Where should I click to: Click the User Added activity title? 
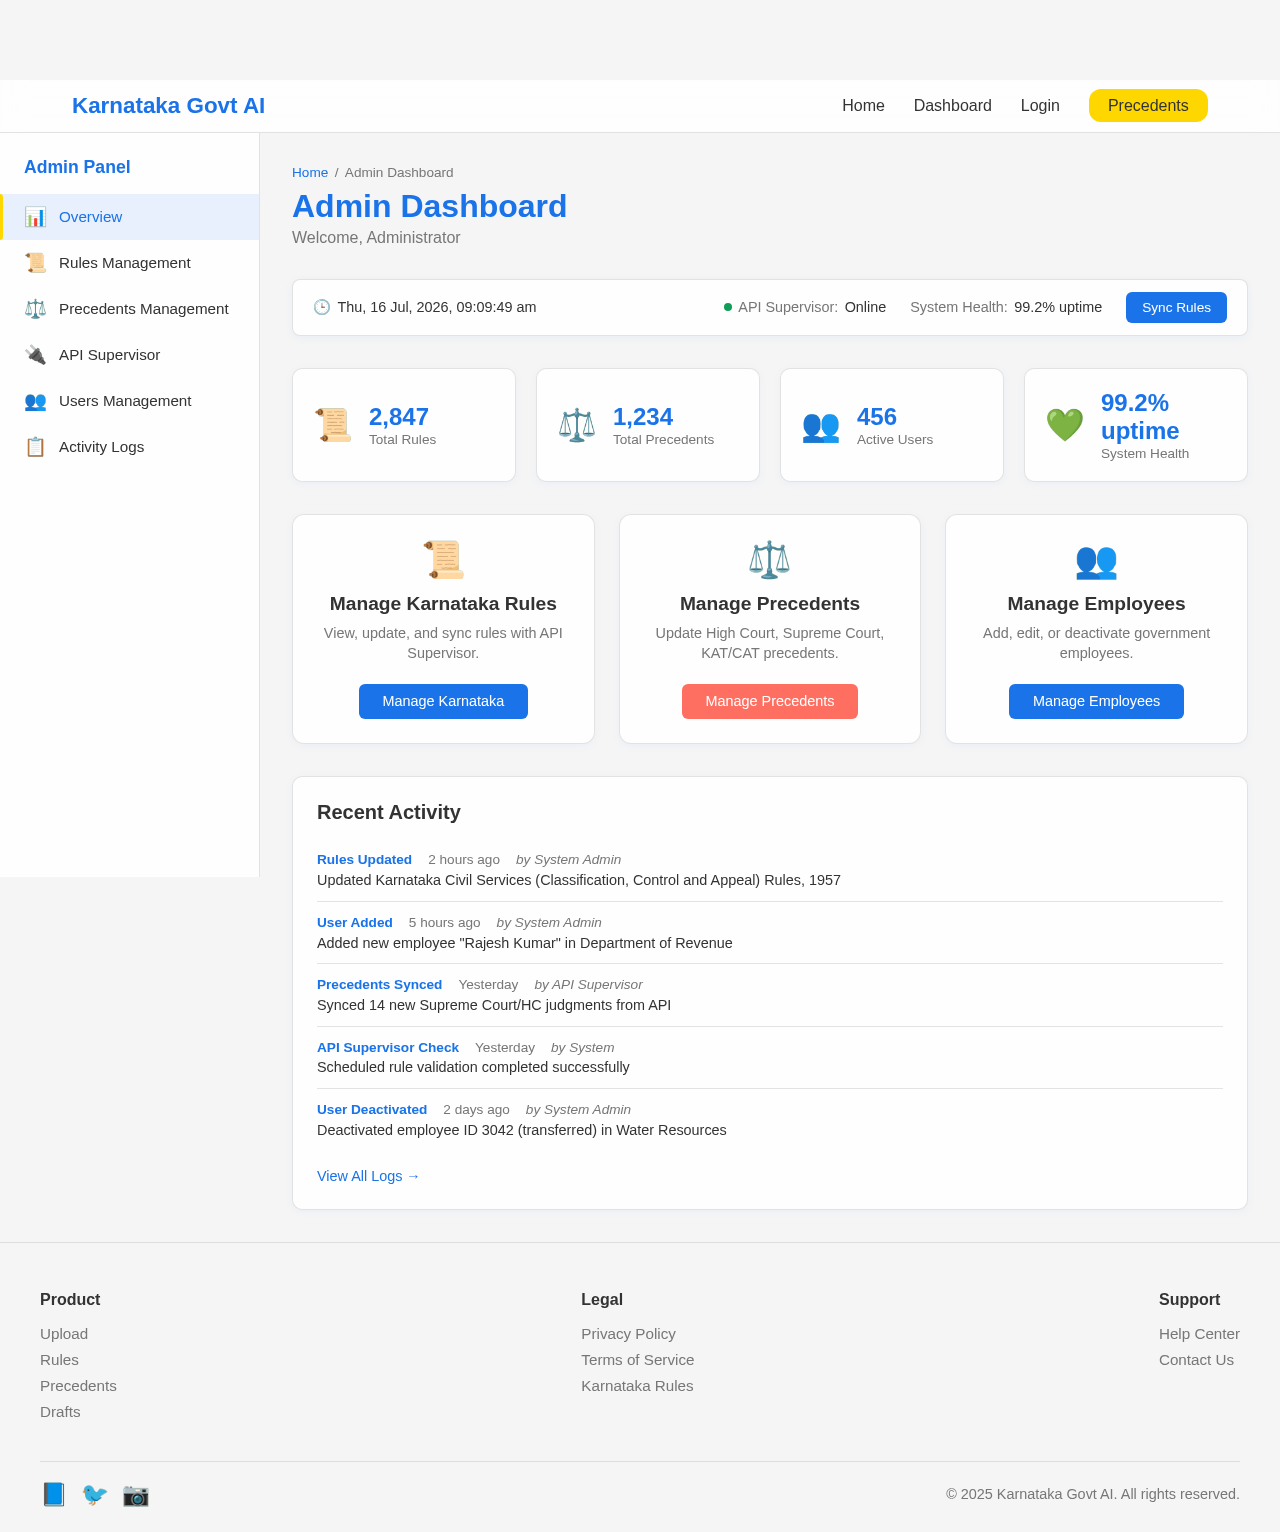(355, 923)
